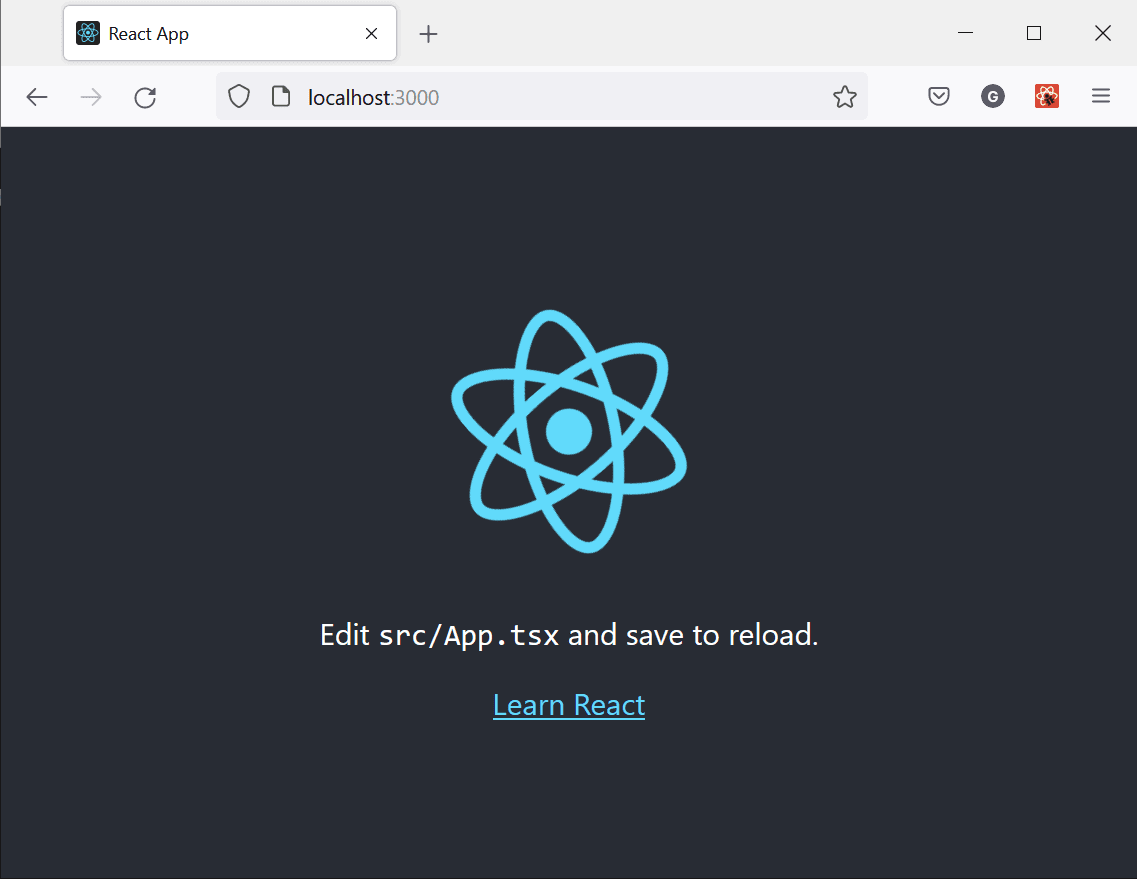The width and height of the screenshot is (1137, 879).
Task: Open the React DevTools extension
Action: tap(1047, 96)
